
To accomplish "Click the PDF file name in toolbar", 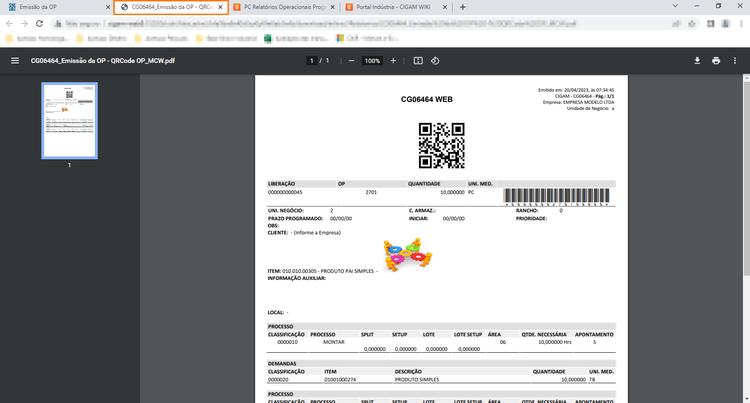I will point(103,61).
